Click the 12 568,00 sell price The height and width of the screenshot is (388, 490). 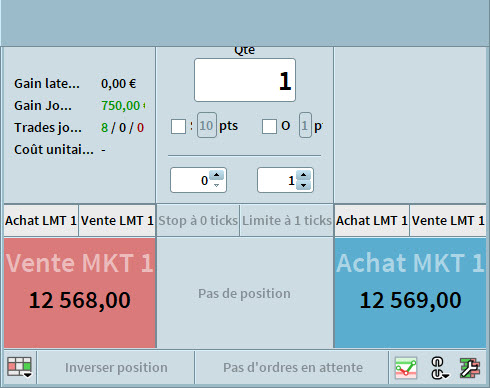click(x=80, y=300)
